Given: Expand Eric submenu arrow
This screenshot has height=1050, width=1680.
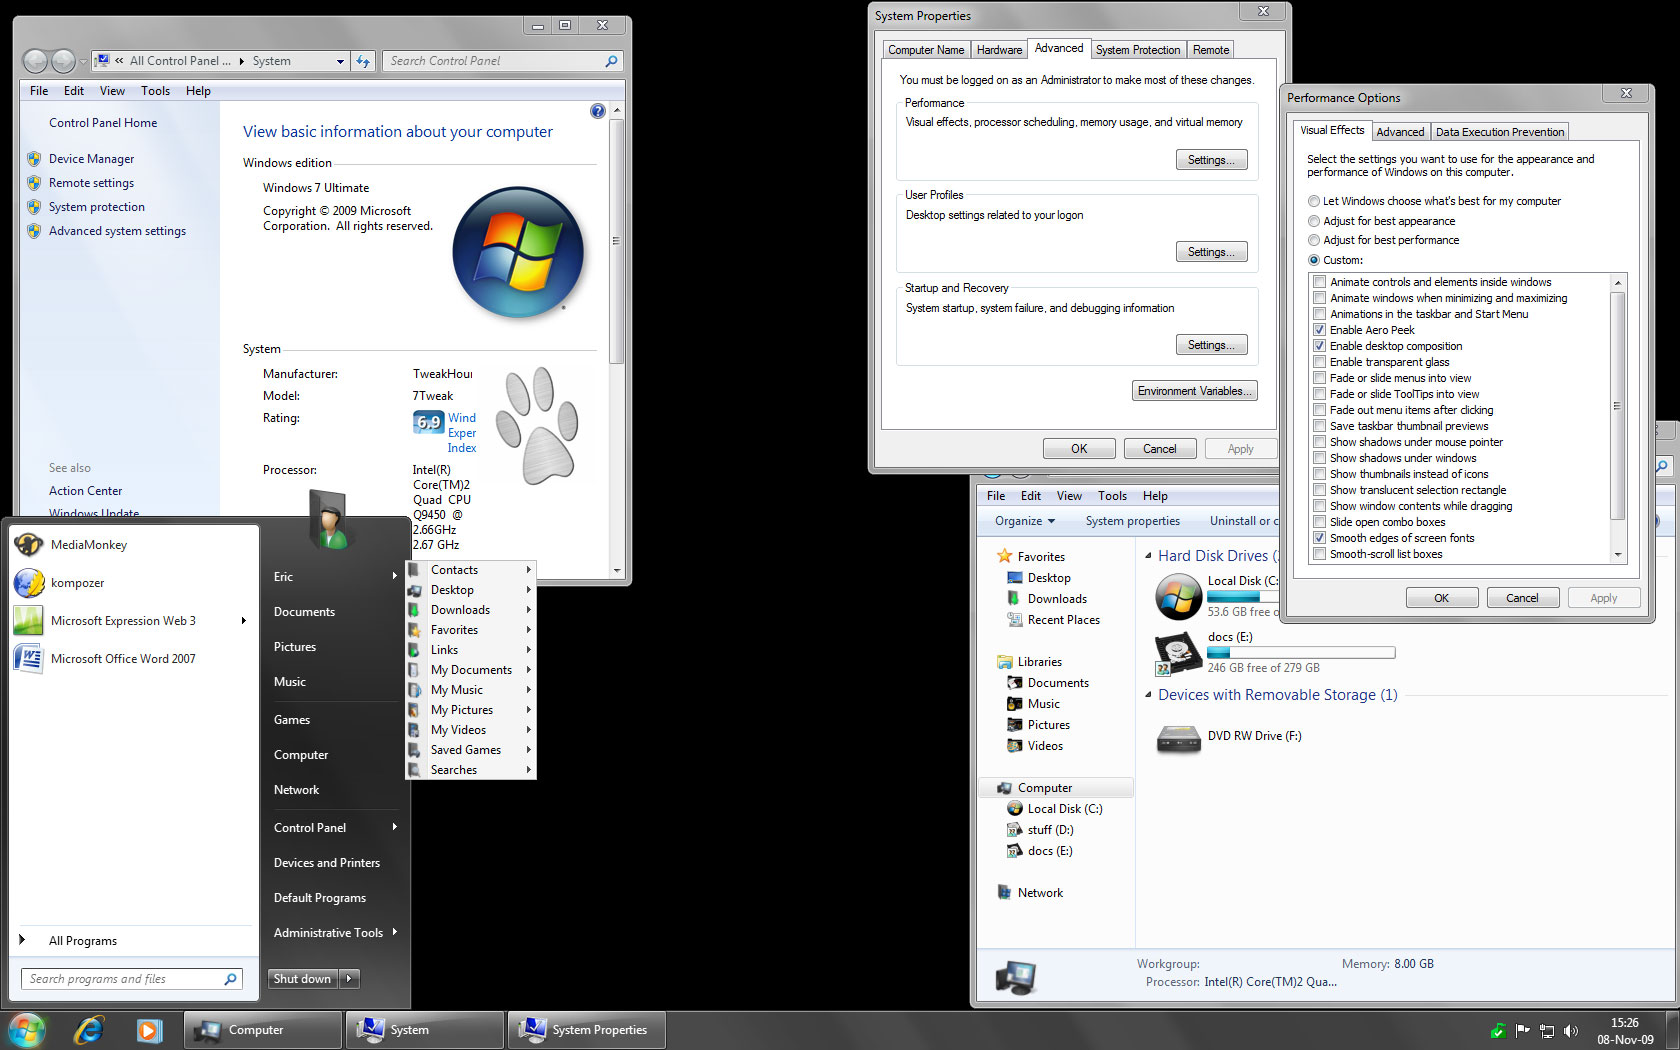Looking at the screenshot, I should point(395,576).
